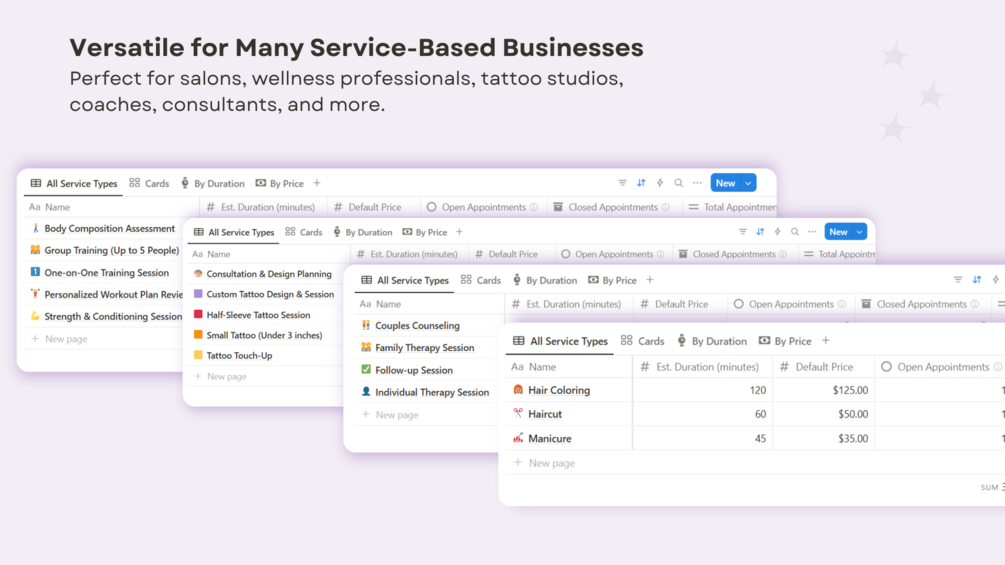Click the Half-Sleeve Tattoo Session red square icon
This screenshot has width=1005, height=565.
198,315
